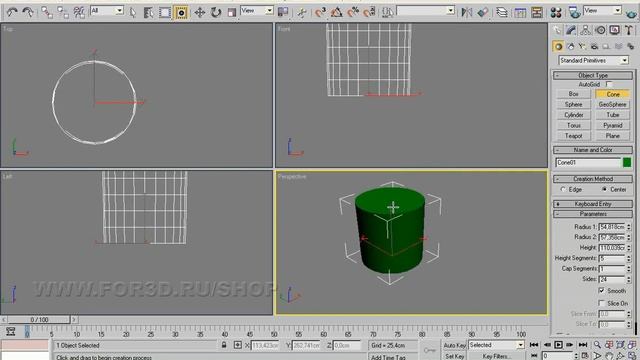Select the Edge creation method
The image size is (640, 360).
click(x=564, y=189)
